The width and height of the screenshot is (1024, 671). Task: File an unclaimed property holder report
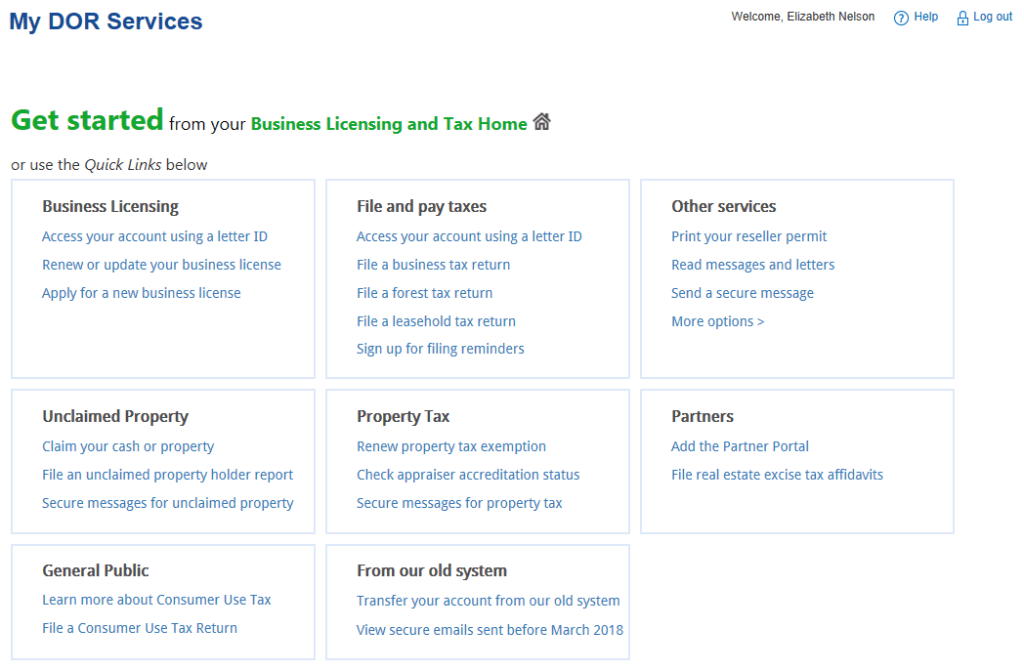point(167,474)
